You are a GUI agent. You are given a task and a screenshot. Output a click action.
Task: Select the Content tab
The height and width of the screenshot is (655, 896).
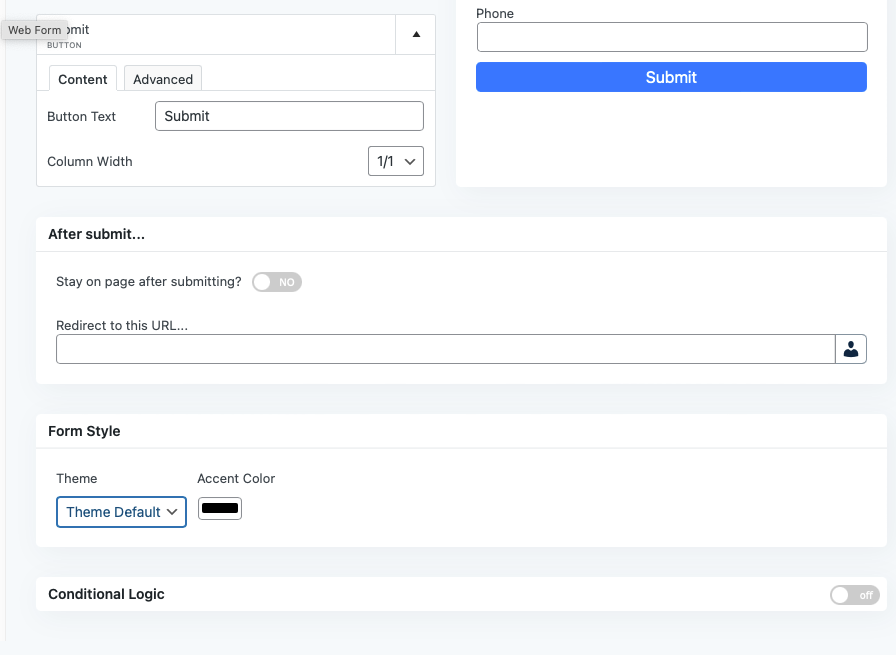[83, 79]
